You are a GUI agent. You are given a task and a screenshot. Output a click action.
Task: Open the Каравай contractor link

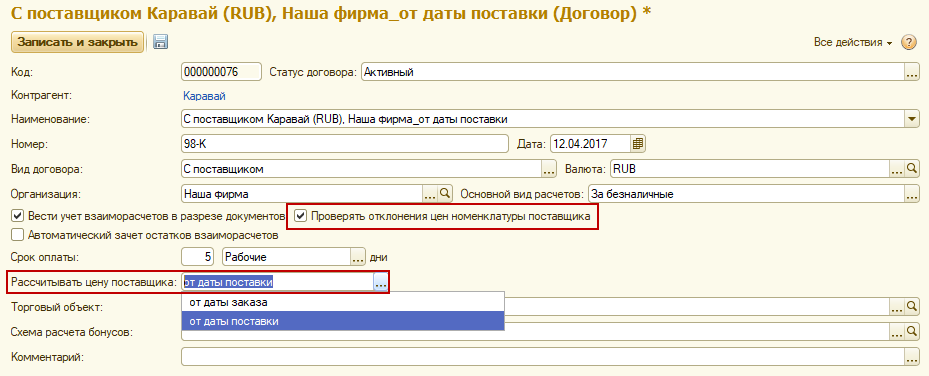(x=204, y=96)
